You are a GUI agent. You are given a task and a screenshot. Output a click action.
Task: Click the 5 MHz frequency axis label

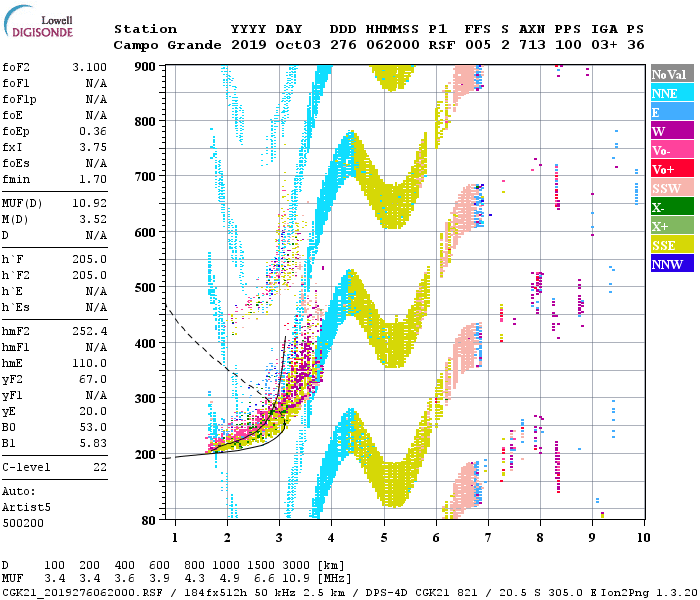(383, 538)
